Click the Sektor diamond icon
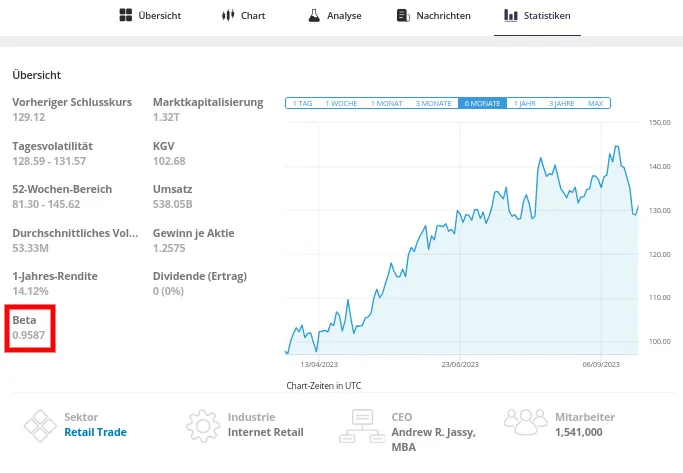This screenshot has width=683, height=473. 41,425
